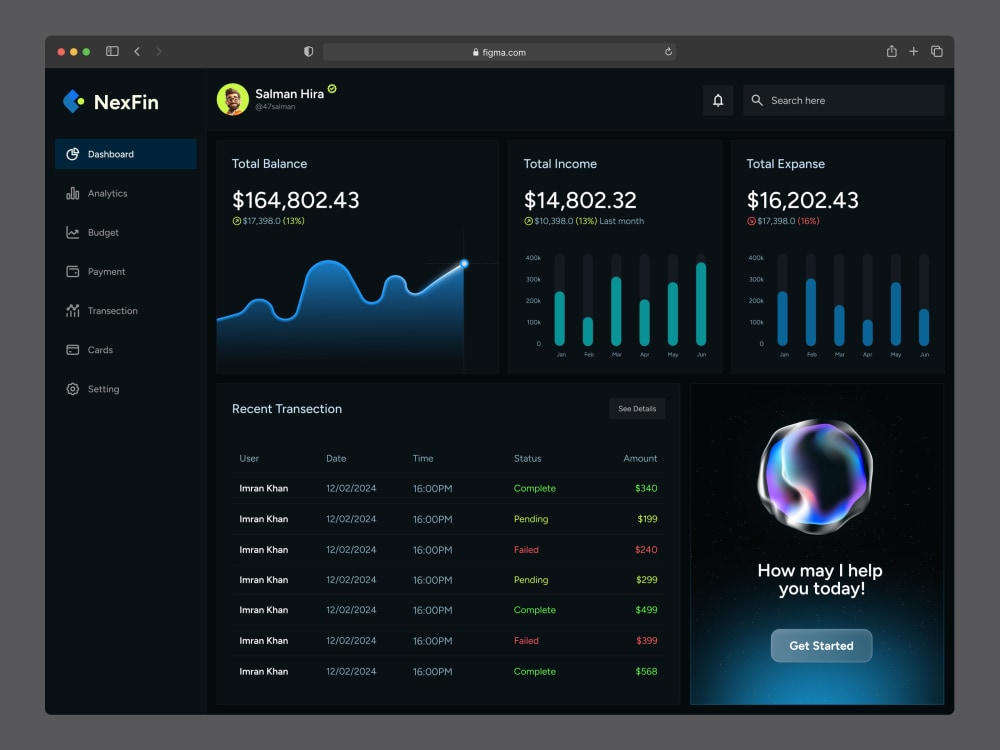The image size is (1000, 750).
Task: Click the Feb bar in the Total Expanse chart
Action: click(811, 312)
